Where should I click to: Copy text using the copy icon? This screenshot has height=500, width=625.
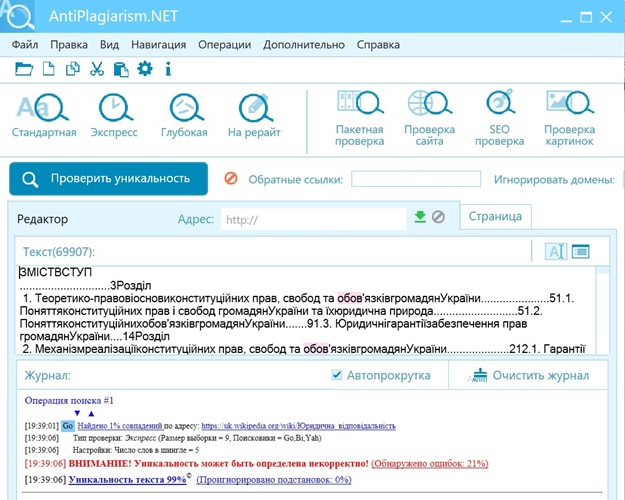pyautogui.click(x=73, y=69)
